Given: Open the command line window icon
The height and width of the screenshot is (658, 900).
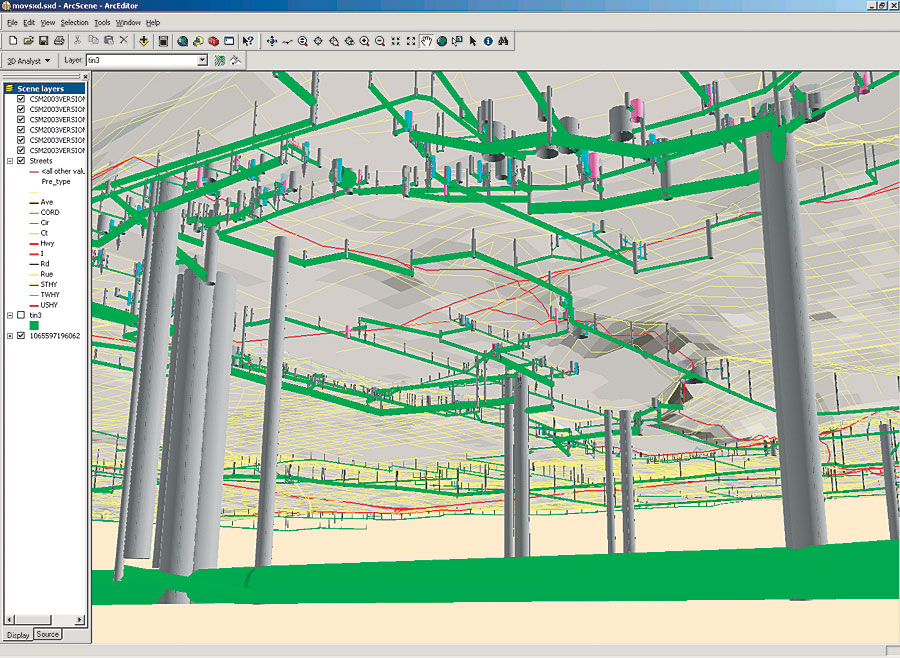Looking at the screenshot, I should tap(229, 41).
